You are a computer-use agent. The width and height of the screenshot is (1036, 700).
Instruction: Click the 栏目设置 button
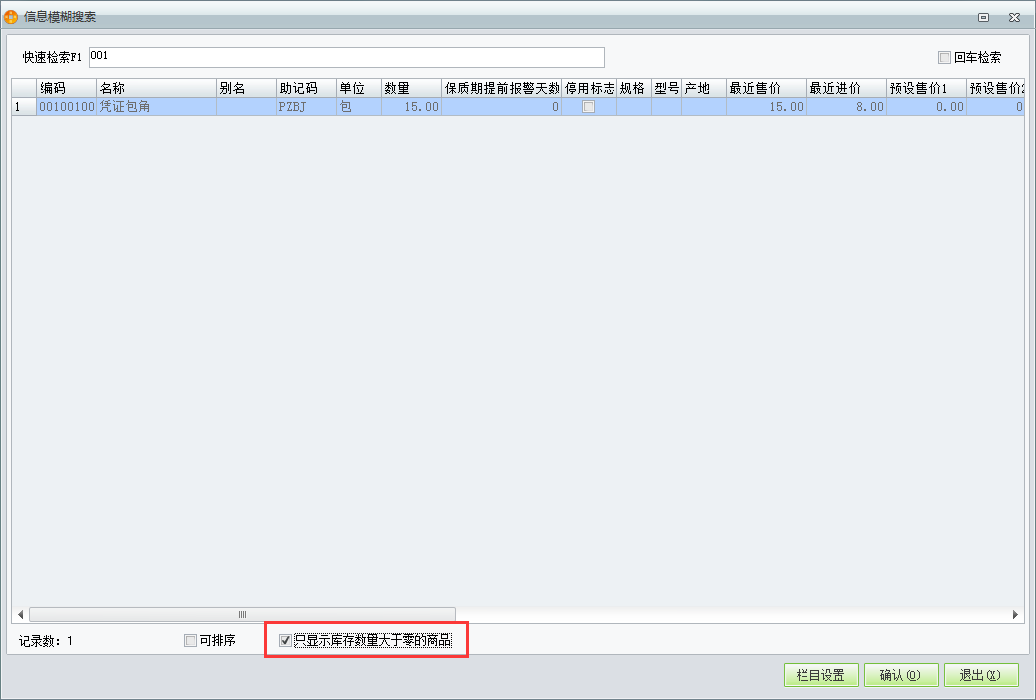coord(820,675)
